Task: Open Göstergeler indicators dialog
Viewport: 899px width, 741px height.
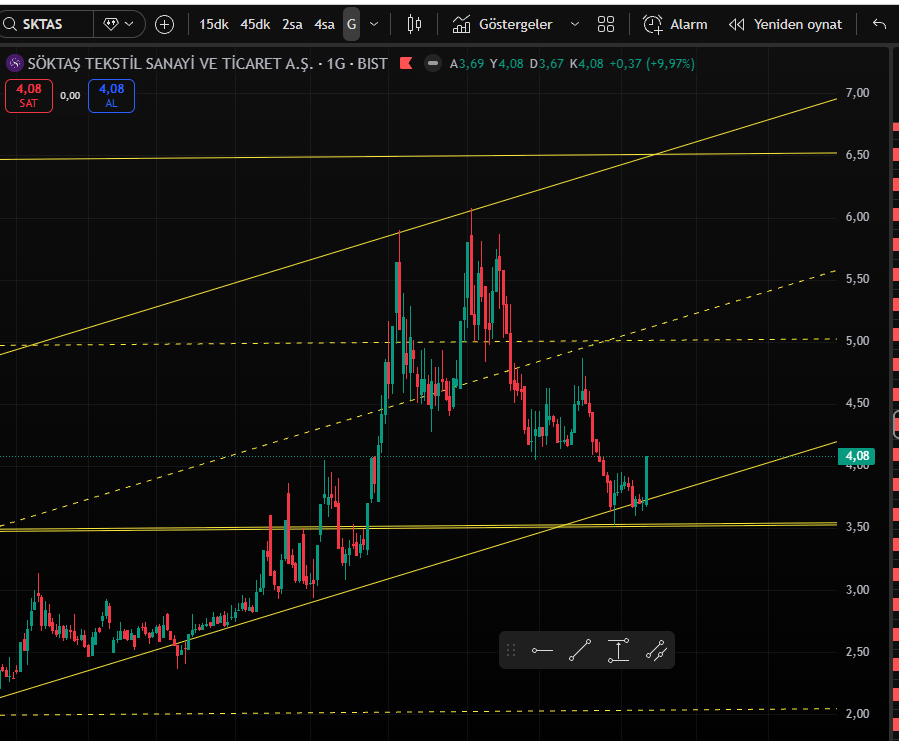Action: click(503, 24)
